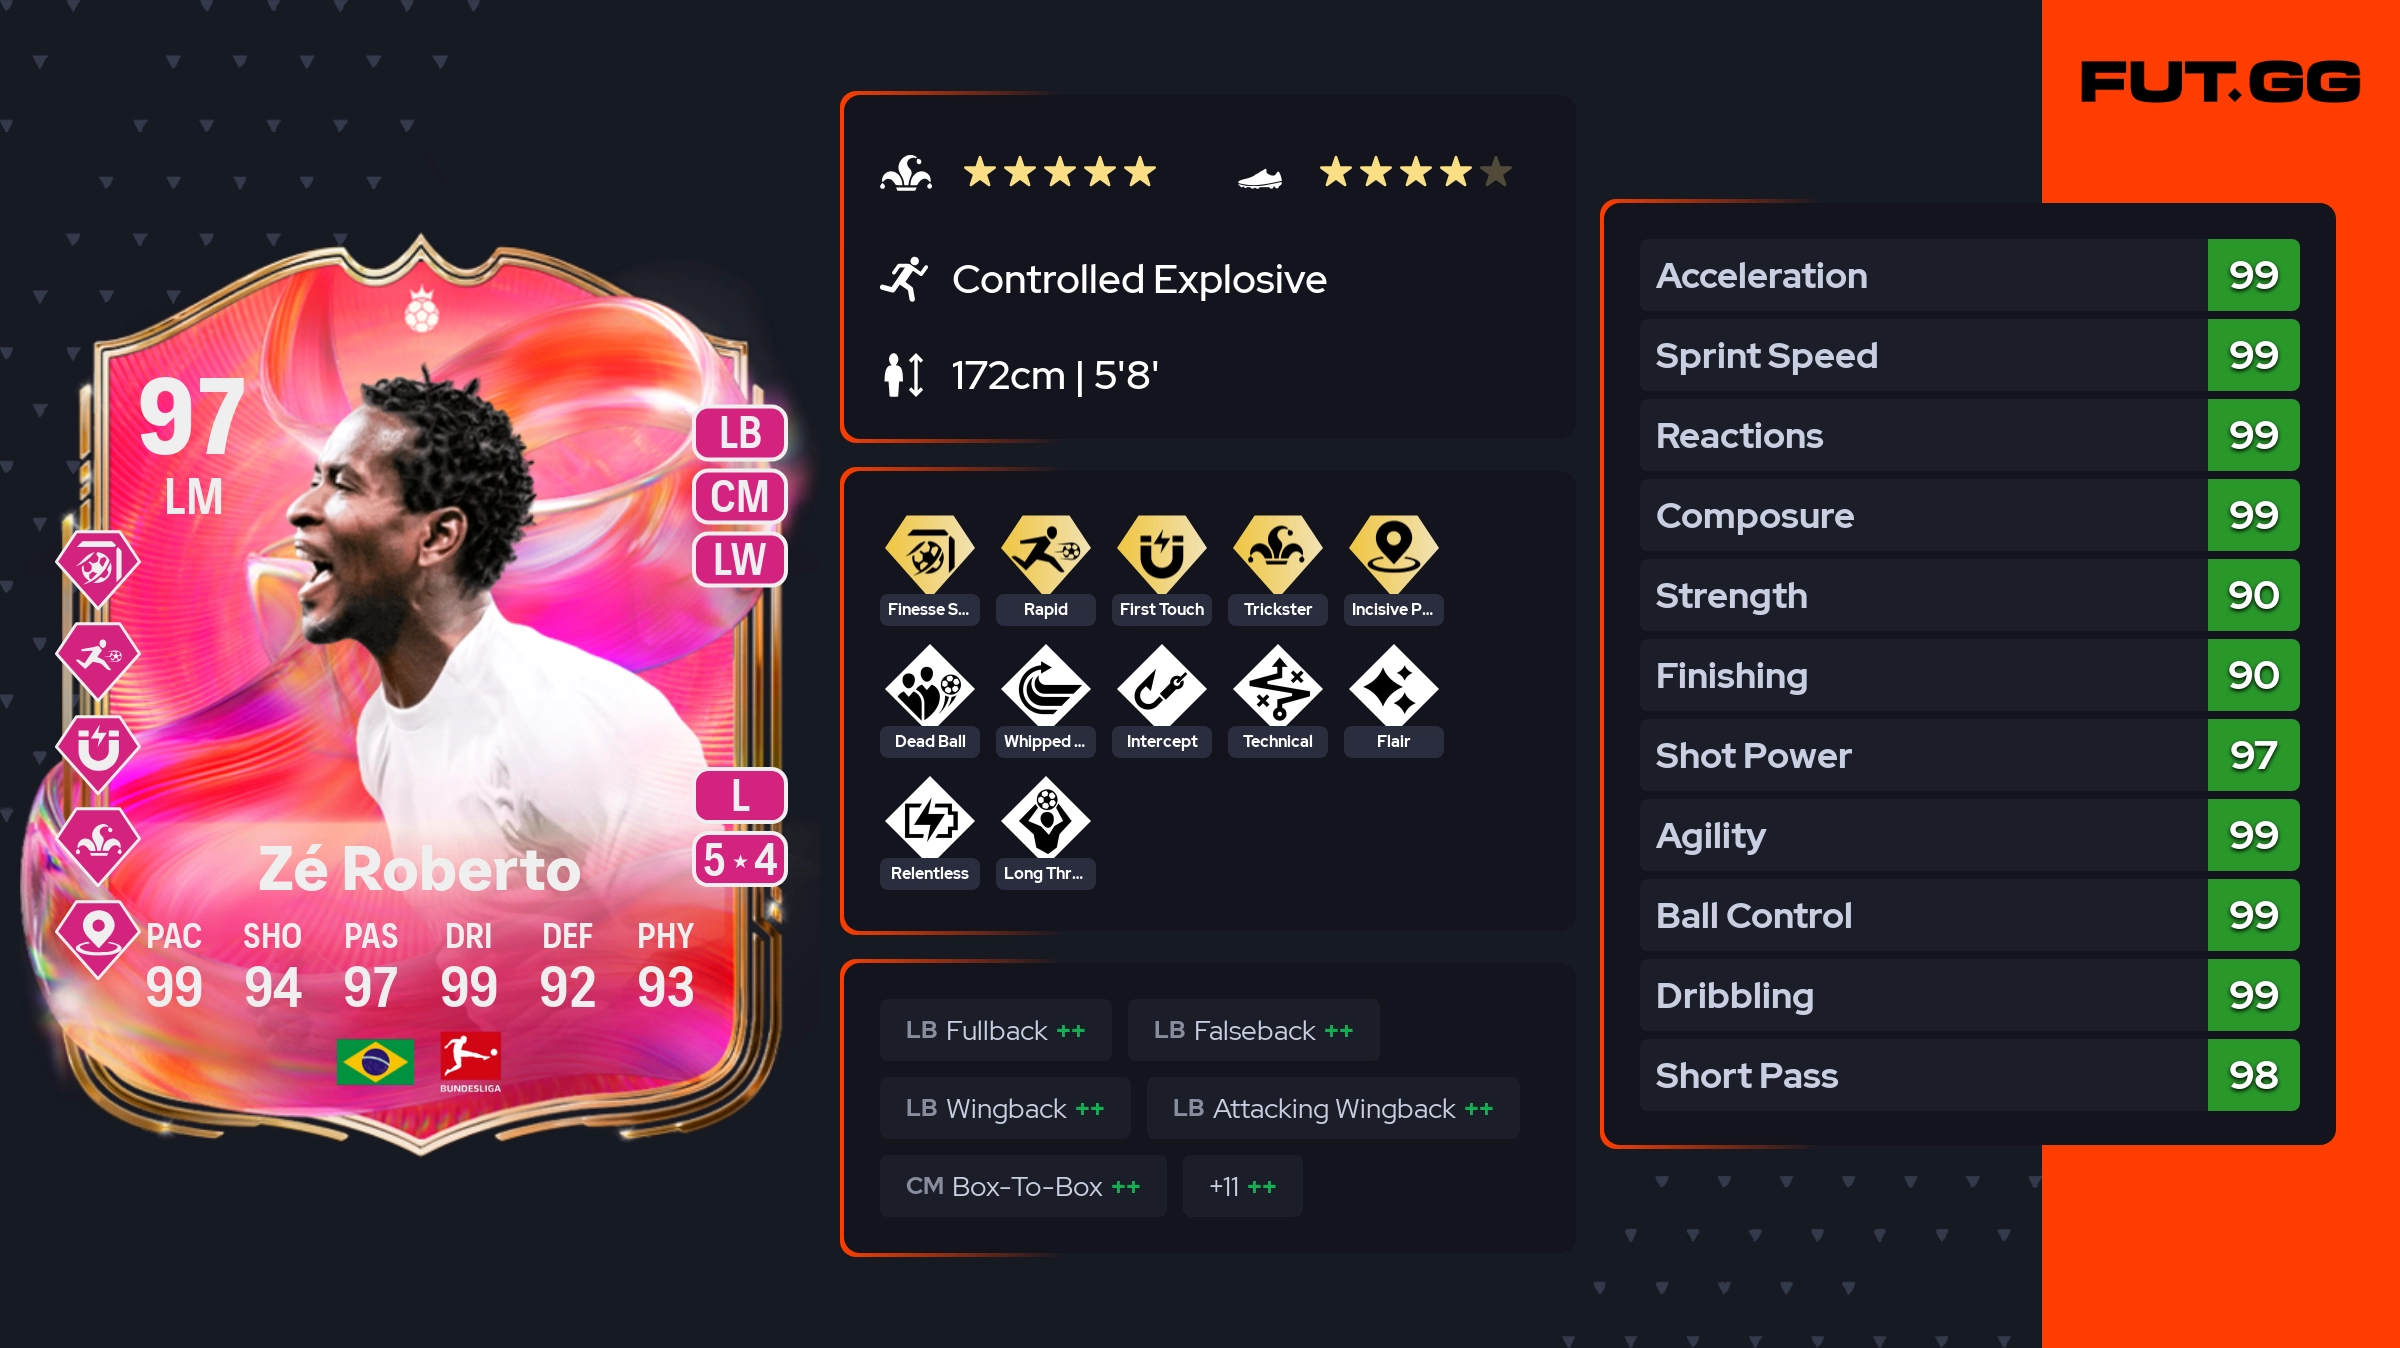The width and height of the screenshot is (2400, 1348).
Task: Click the Whipped Pass playstyle icon
Action: (1046, 685)
